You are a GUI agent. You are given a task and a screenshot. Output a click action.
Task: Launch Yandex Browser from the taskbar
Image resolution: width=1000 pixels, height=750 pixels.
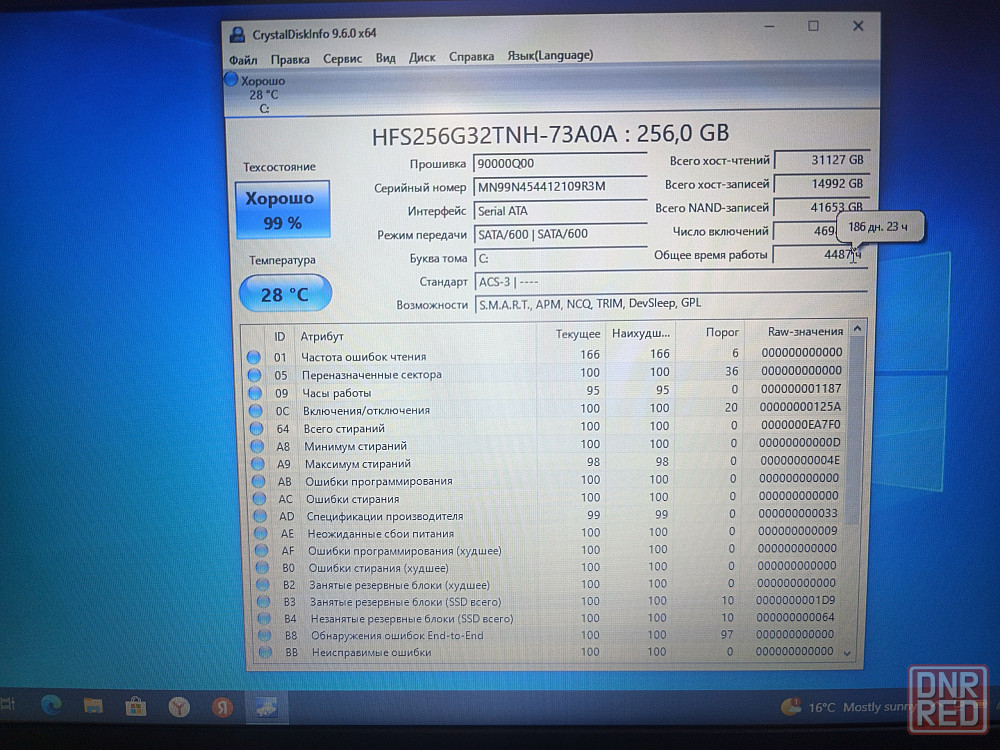[179, 707]
